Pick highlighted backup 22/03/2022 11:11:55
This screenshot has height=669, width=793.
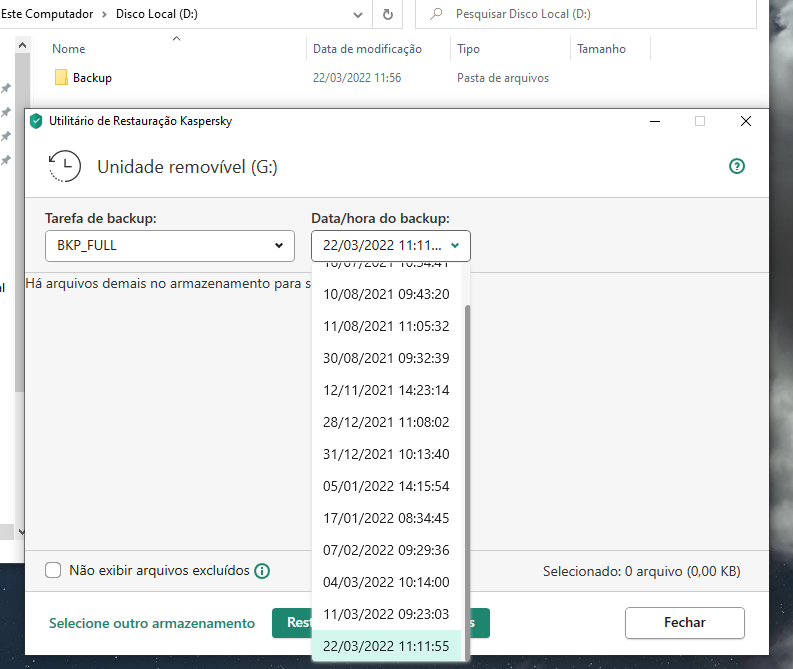click(386, 646)
